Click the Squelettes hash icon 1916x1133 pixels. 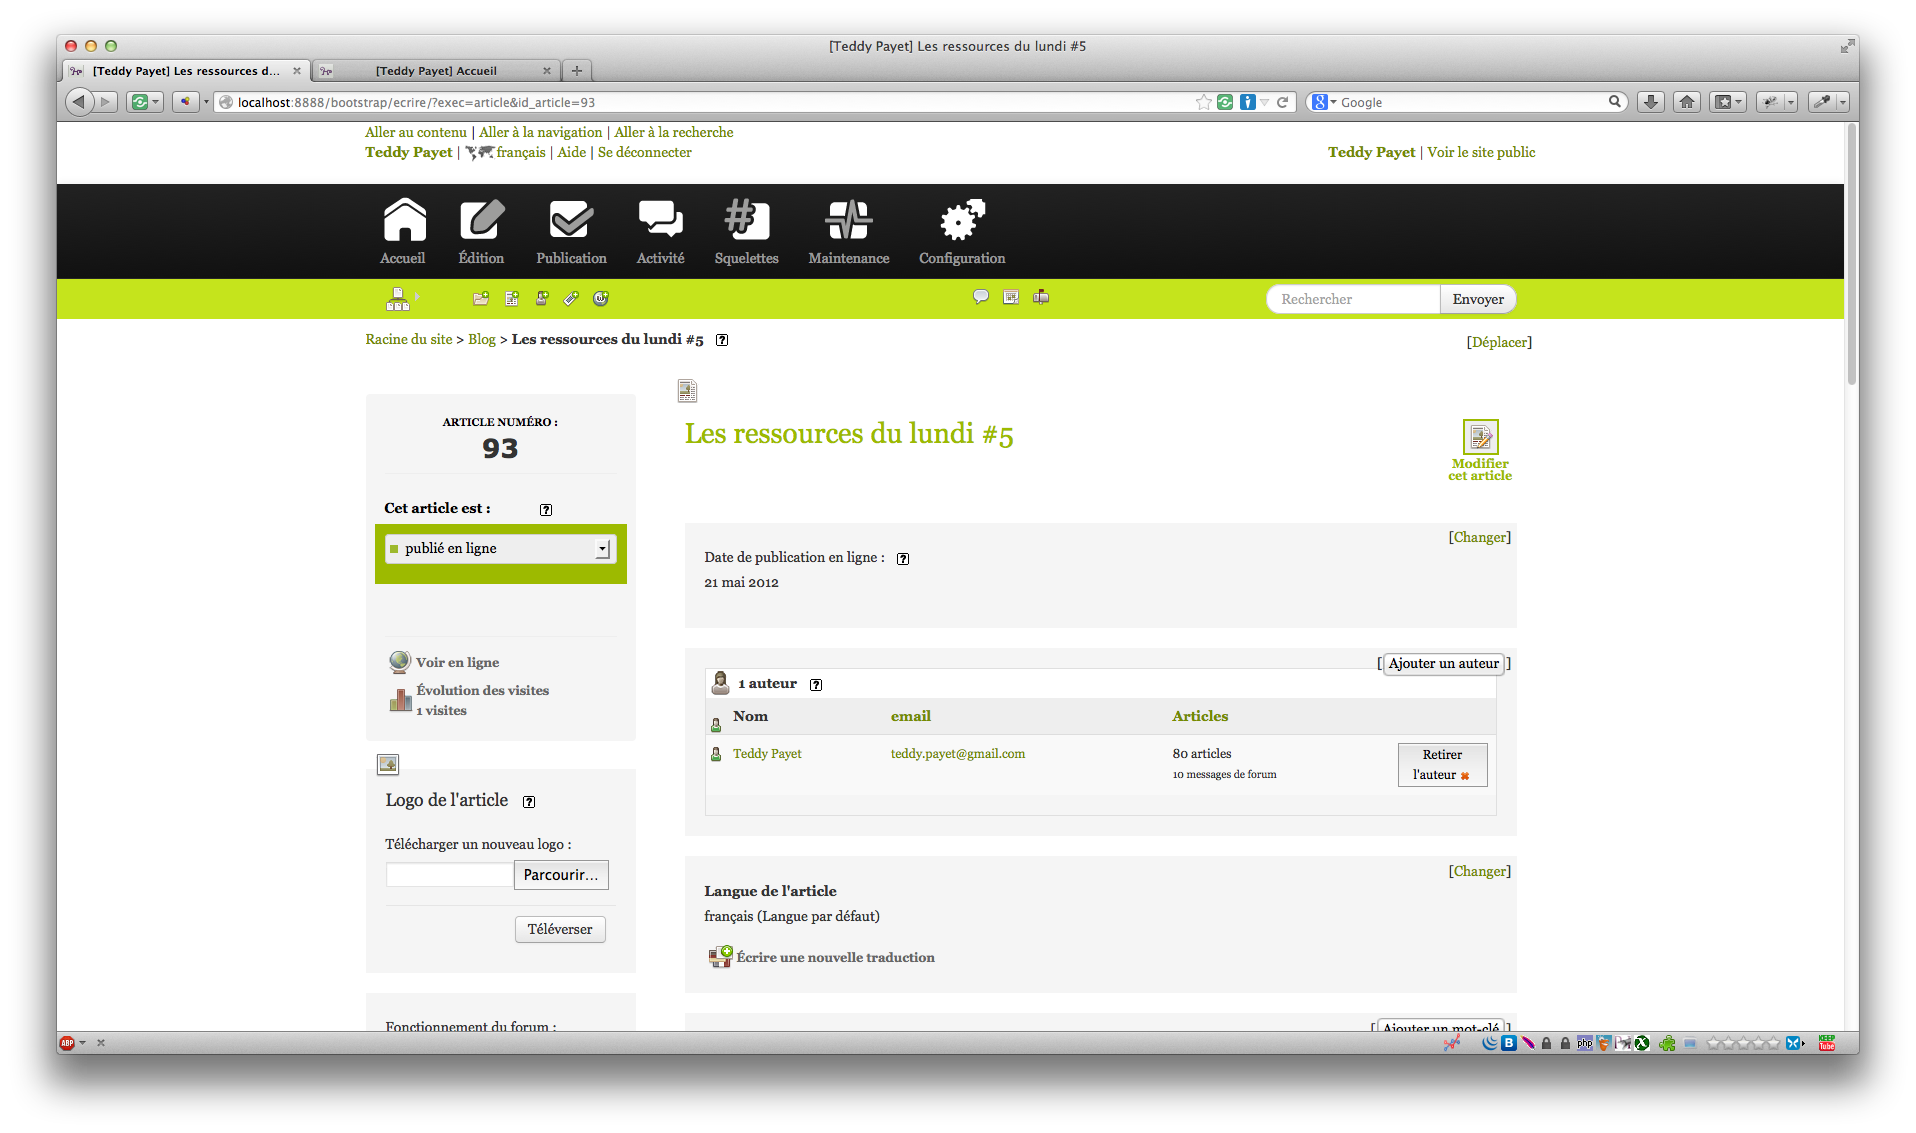[746, 221]
